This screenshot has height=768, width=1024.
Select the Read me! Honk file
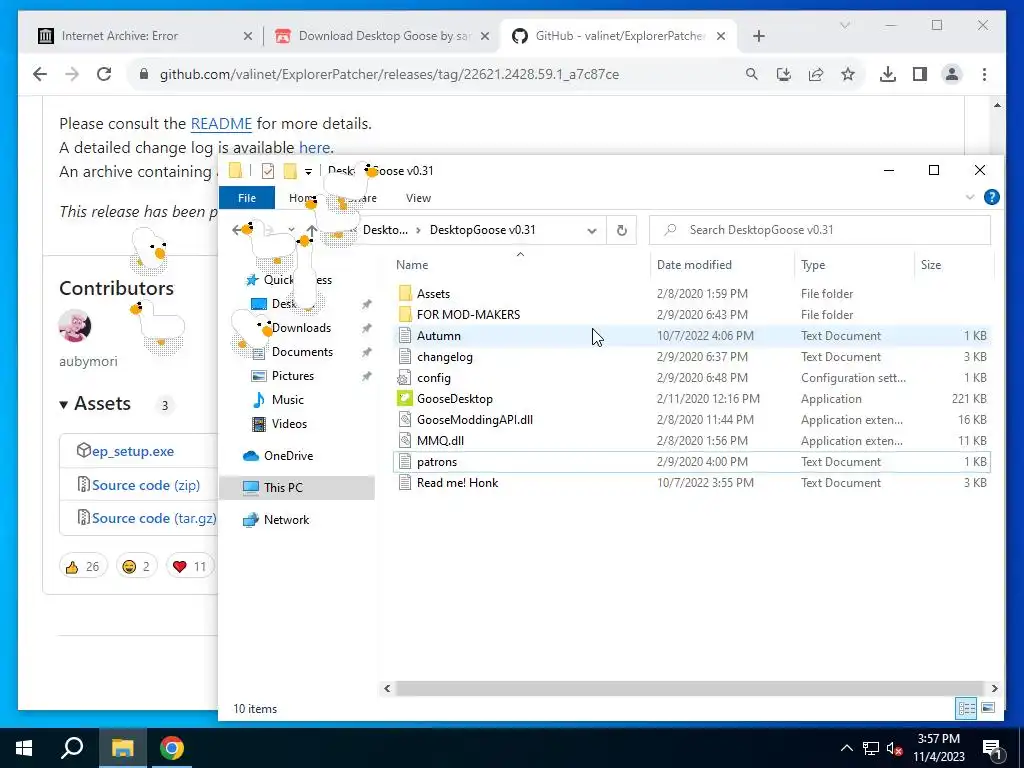coord(457,483)
